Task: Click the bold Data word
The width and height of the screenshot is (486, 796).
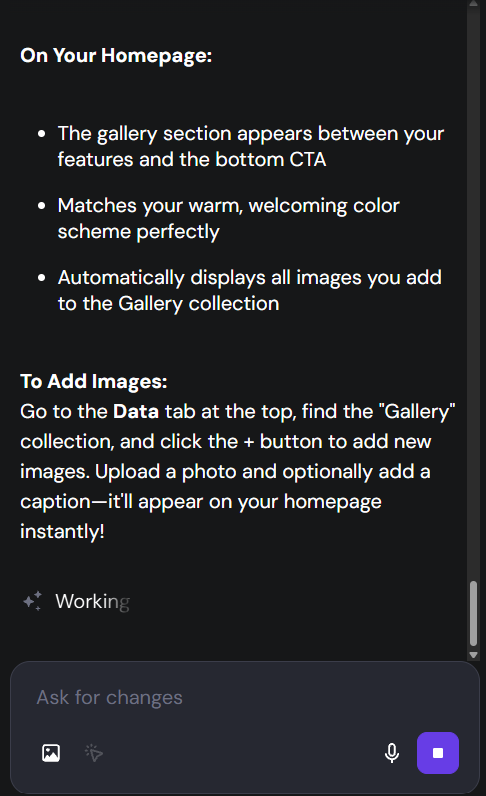Action: (136, 411)
